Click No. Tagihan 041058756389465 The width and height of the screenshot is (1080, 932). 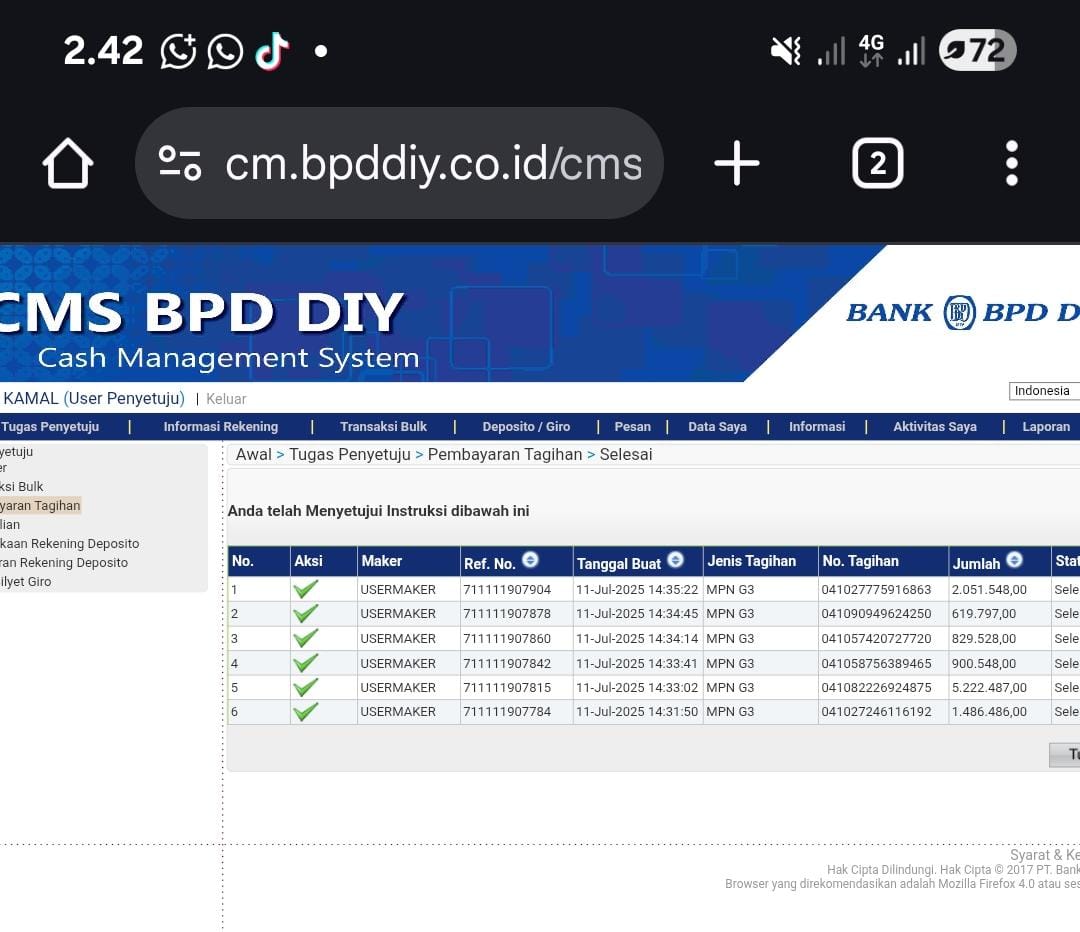pyautogui.click(x=876, y=663)
